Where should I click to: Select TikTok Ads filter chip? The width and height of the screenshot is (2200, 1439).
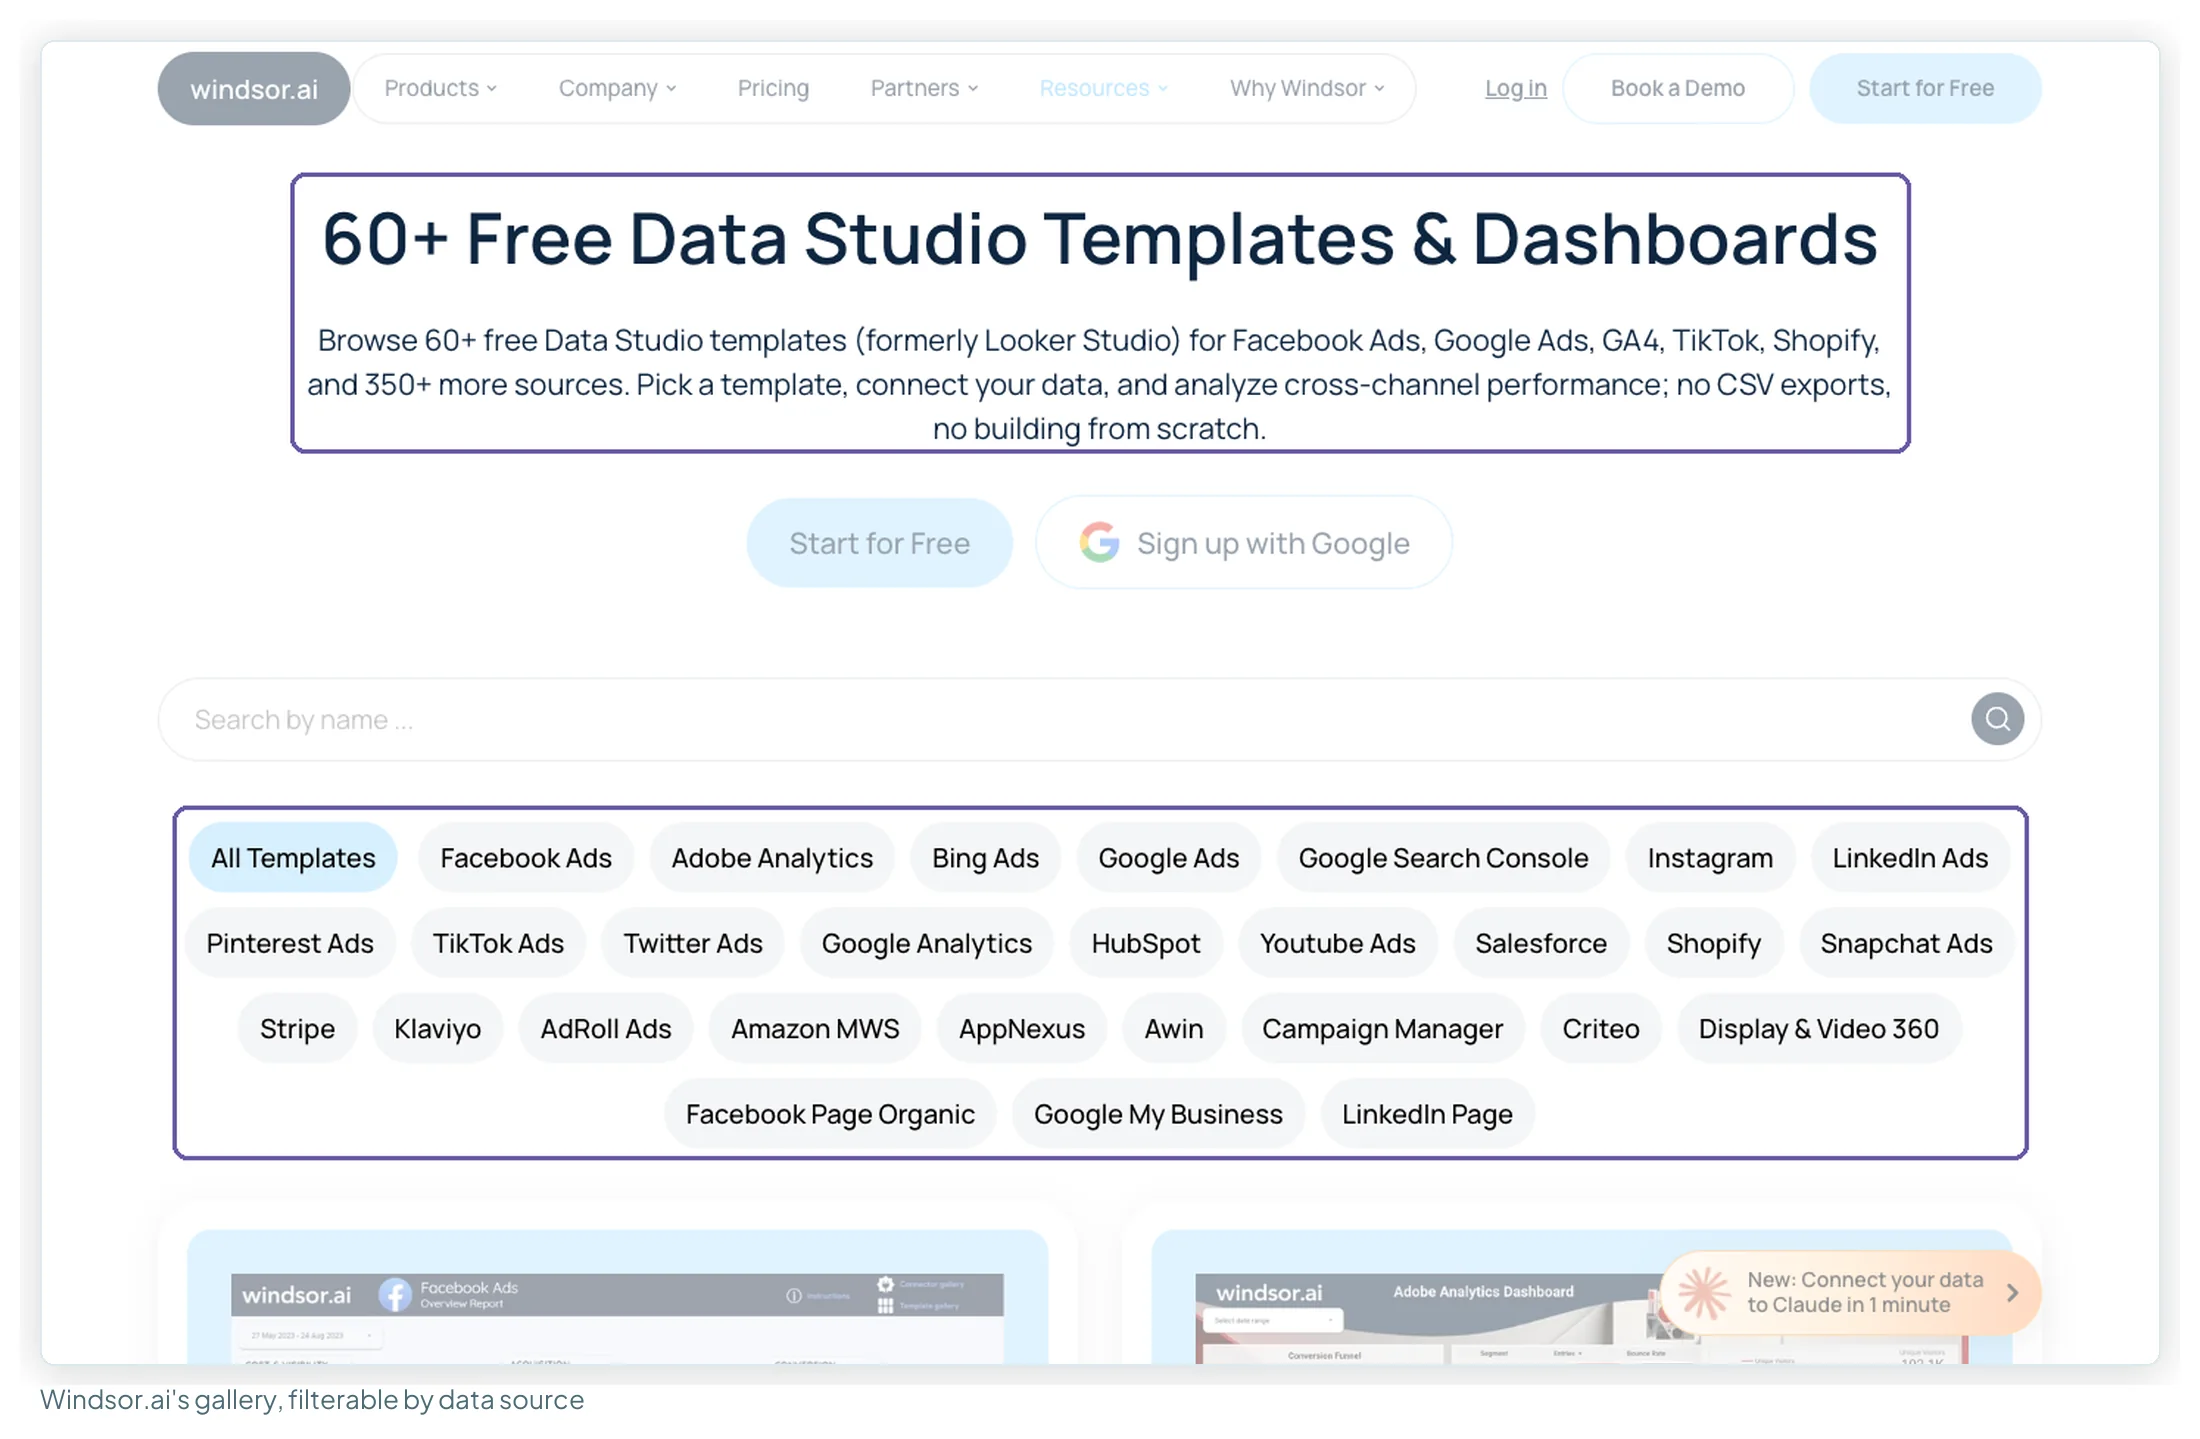pos(498,943)
